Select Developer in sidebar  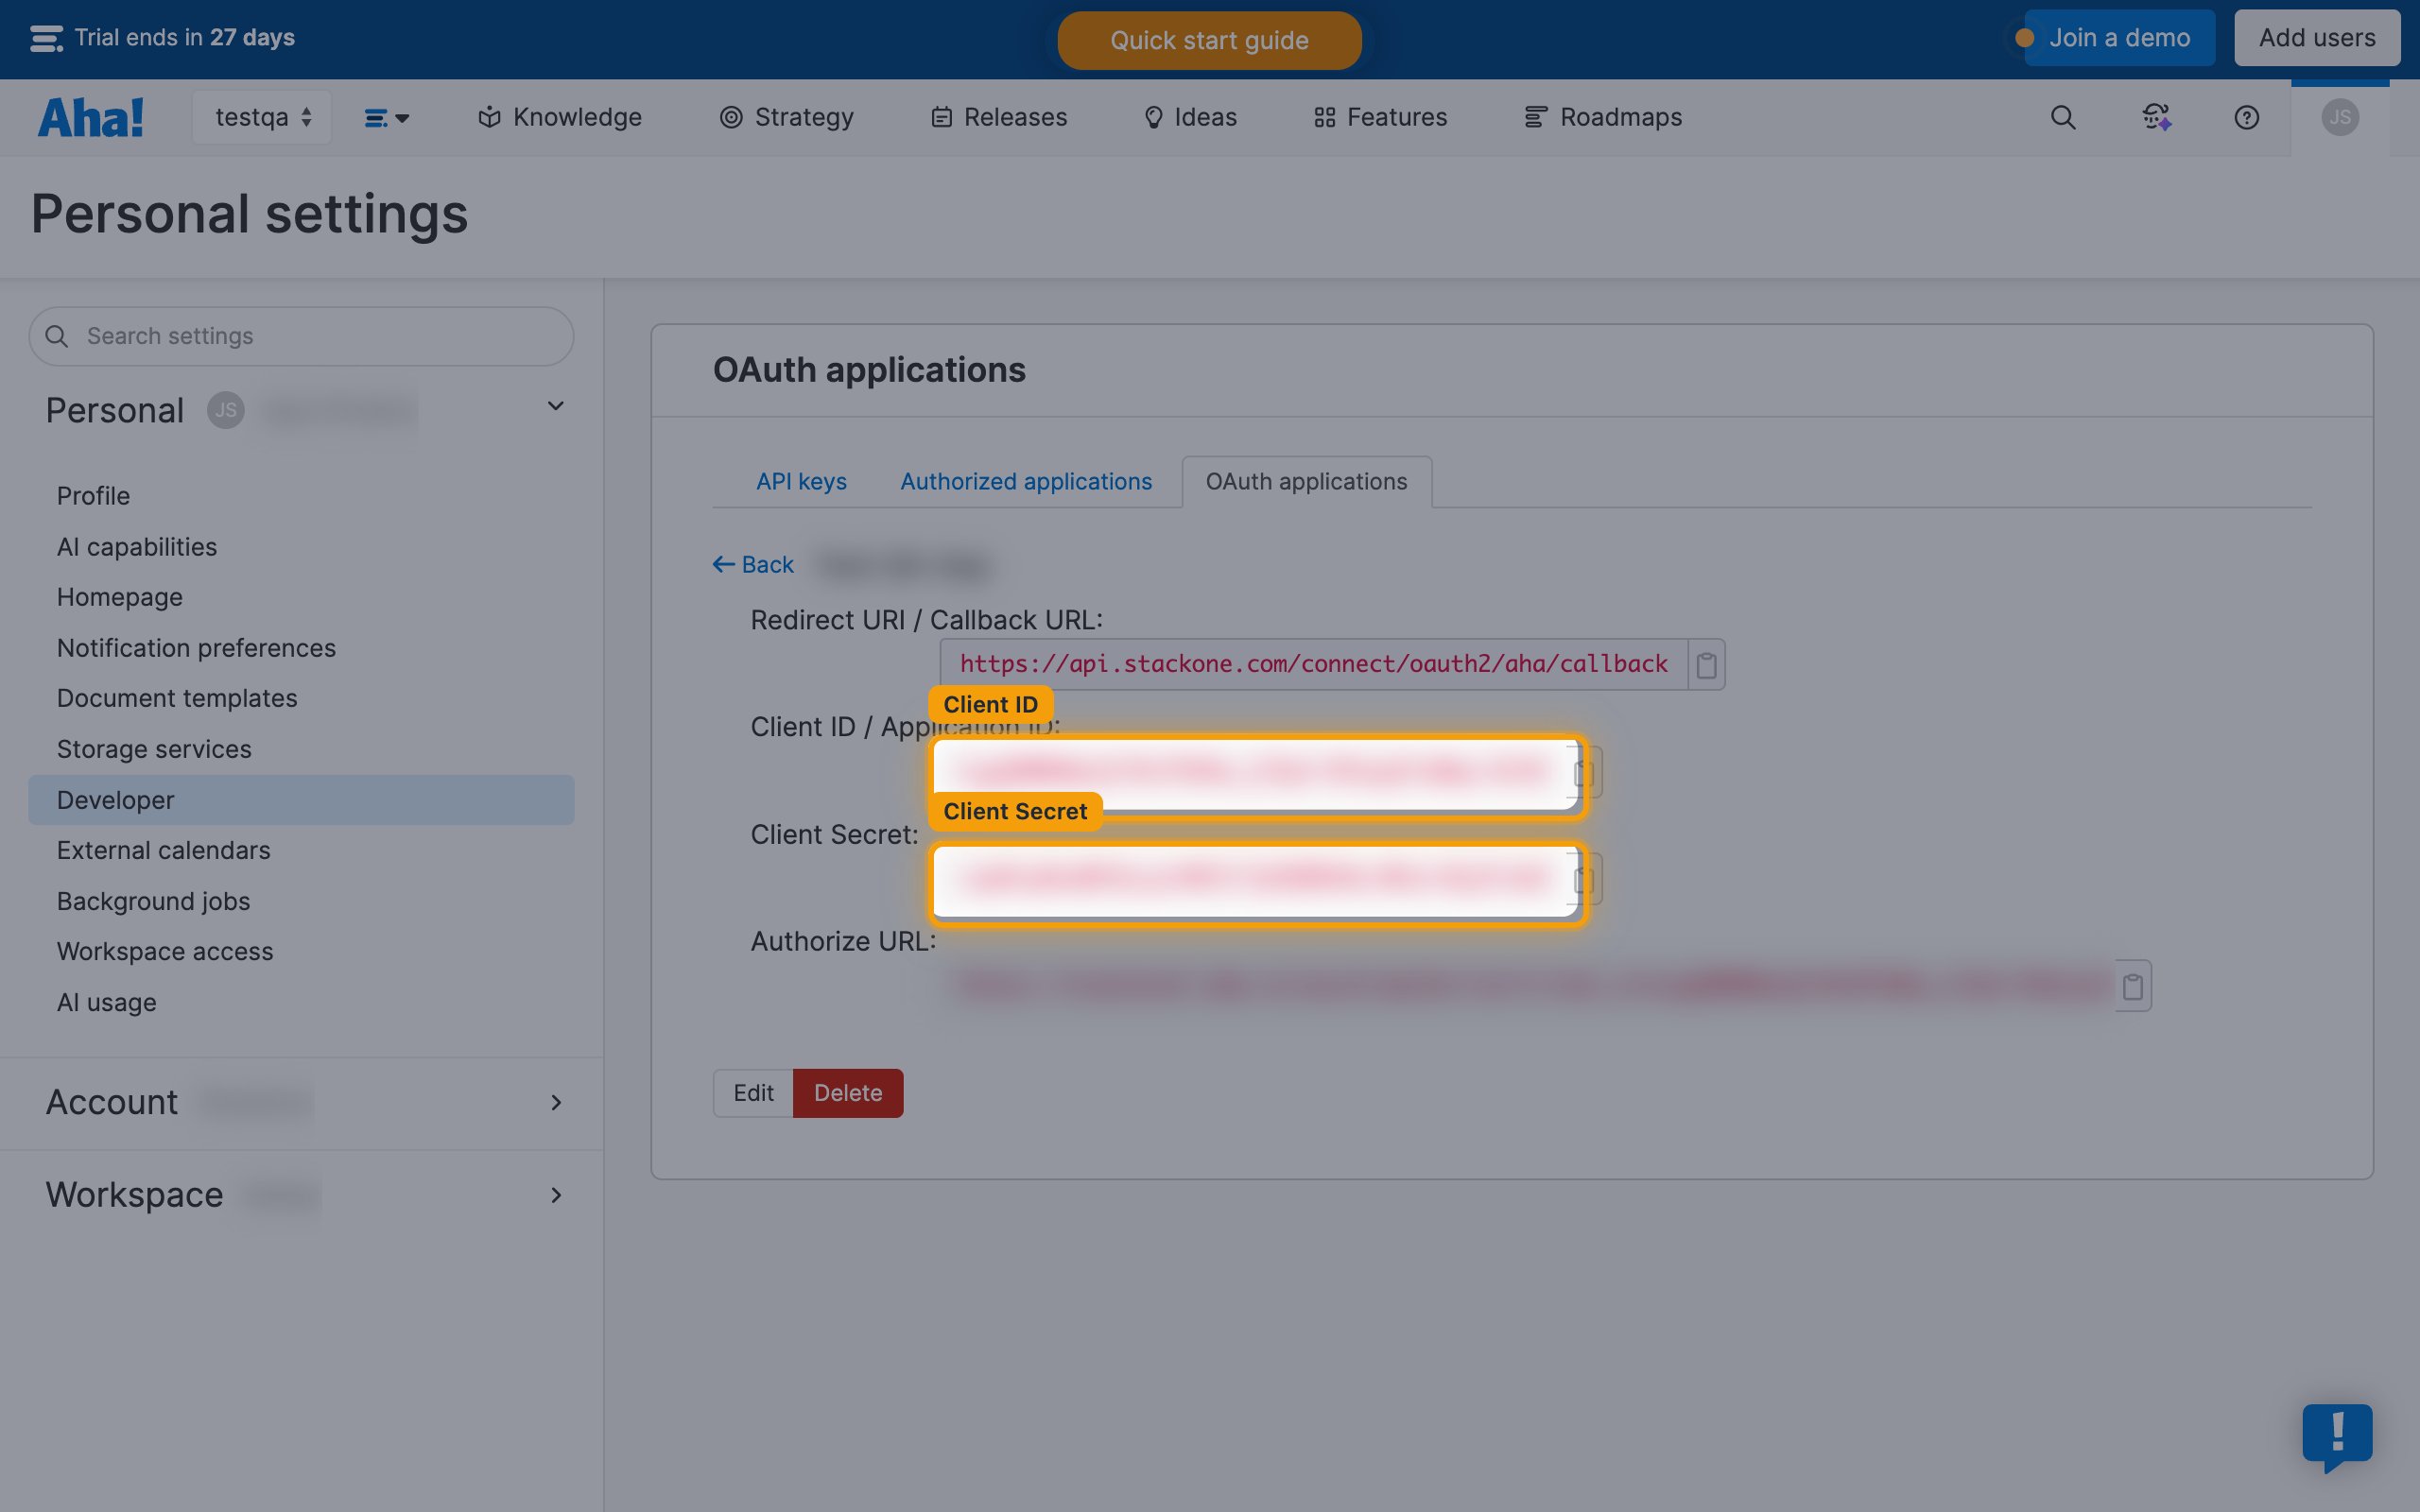click(301, 800)
